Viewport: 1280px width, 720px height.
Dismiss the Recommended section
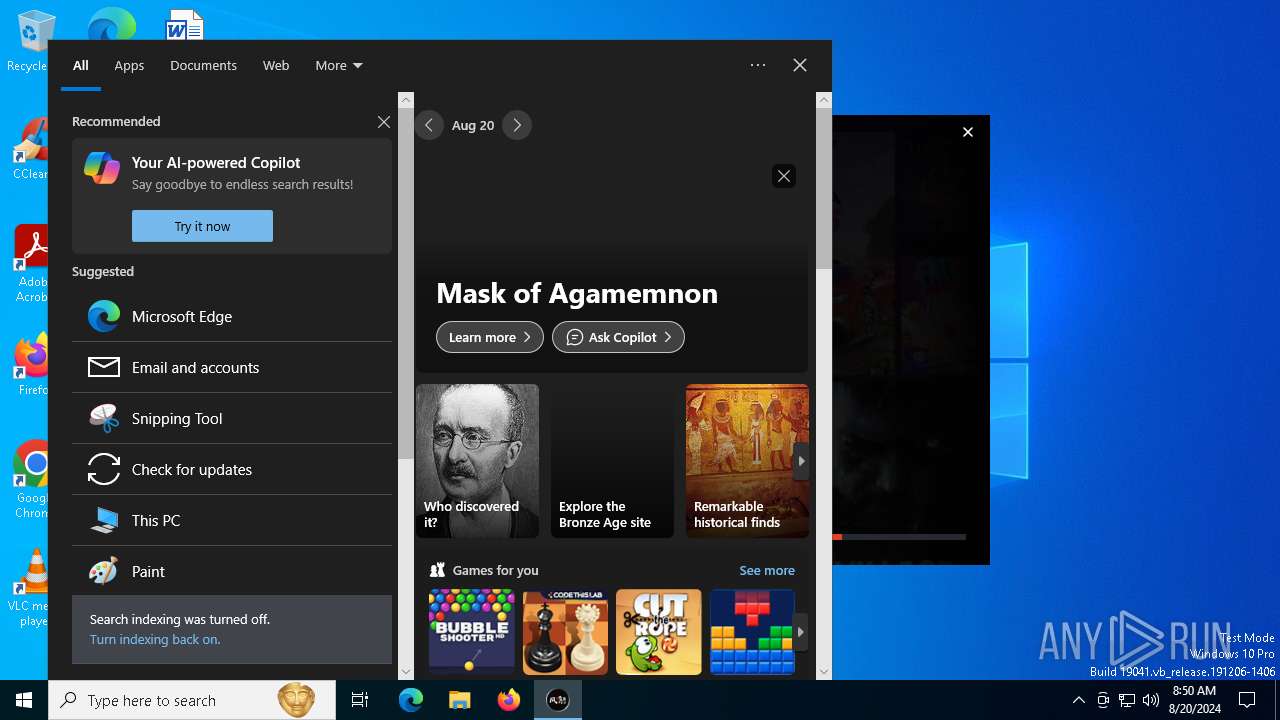pyautogui.click(x=384, y=122)
